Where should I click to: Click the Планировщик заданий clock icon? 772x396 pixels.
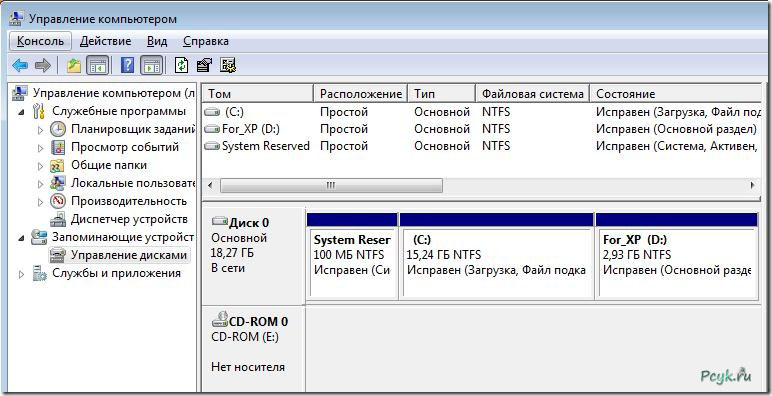click(x=58, y=130)
